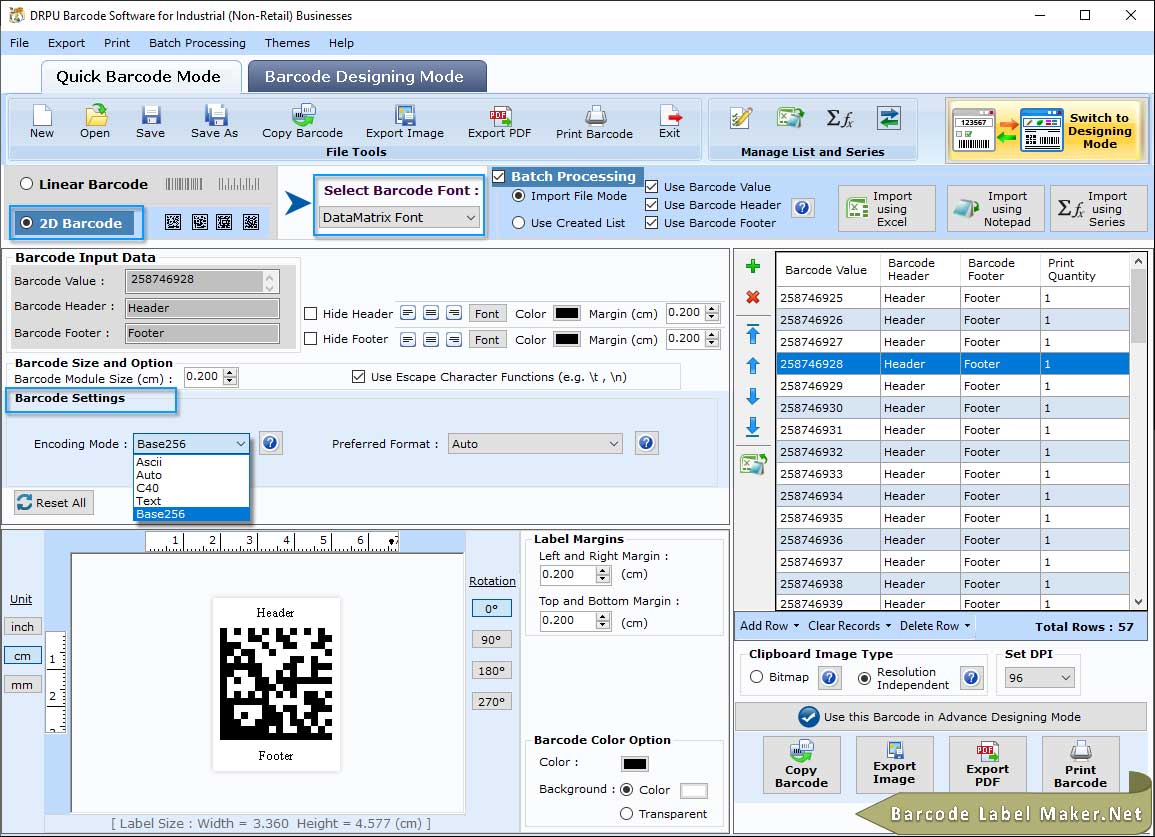Toggle Use Barcode Value checkbox
The width and height of the screenshot is (1155, 837).
pyautogui.click(x=651, y=187)
